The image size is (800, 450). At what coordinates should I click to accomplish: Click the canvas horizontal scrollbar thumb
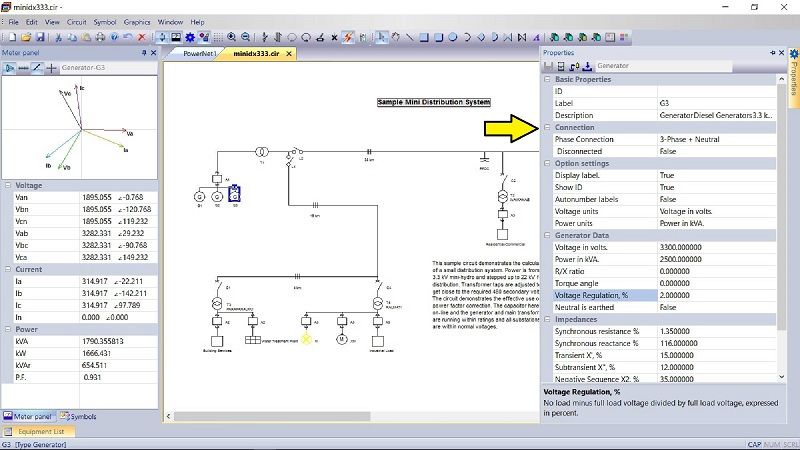click(272, 416)
